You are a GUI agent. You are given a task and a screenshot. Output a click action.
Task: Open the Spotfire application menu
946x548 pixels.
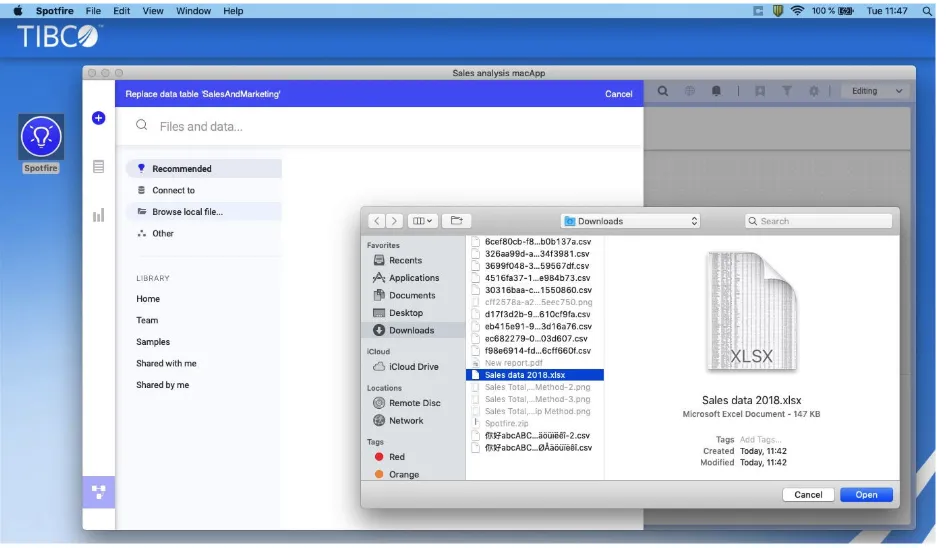click(54, 11)
